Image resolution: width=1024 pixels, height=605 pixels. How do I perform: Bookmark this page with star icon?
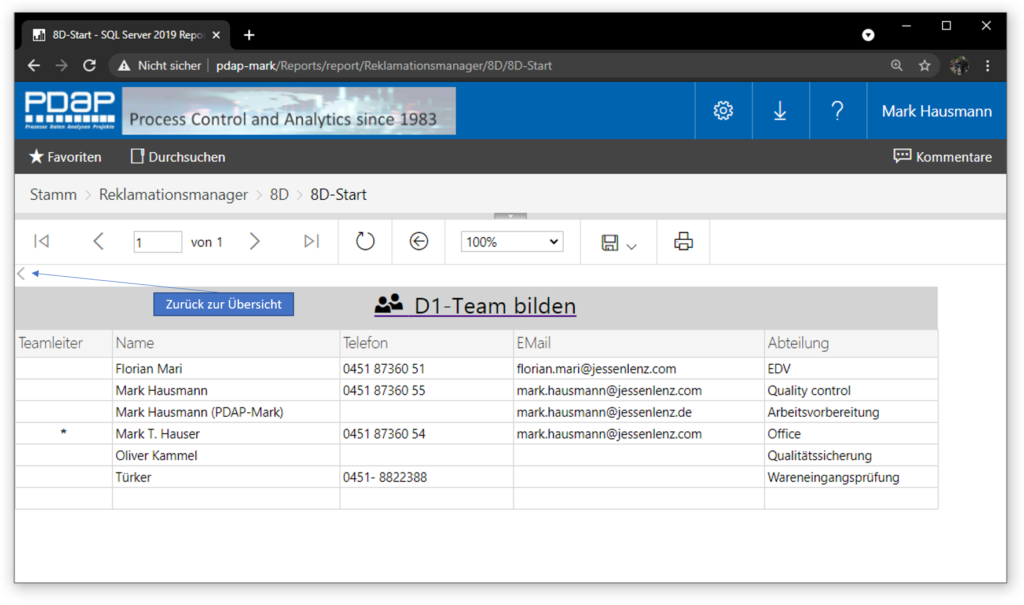pos(925,65)
